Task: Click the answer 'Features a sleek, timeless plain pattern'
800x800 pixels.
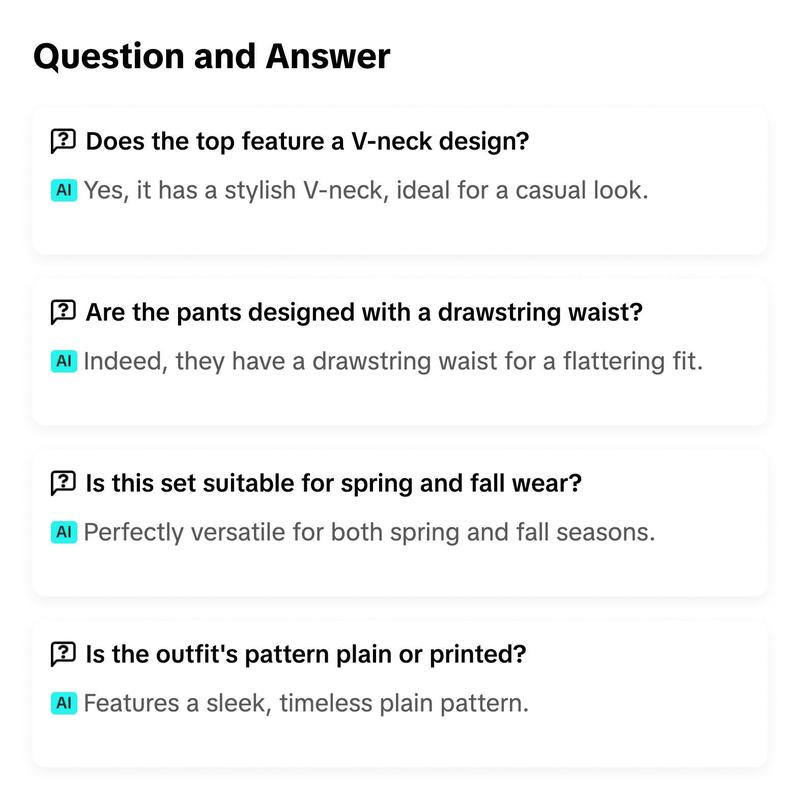Action: click(x=306, y=703)
